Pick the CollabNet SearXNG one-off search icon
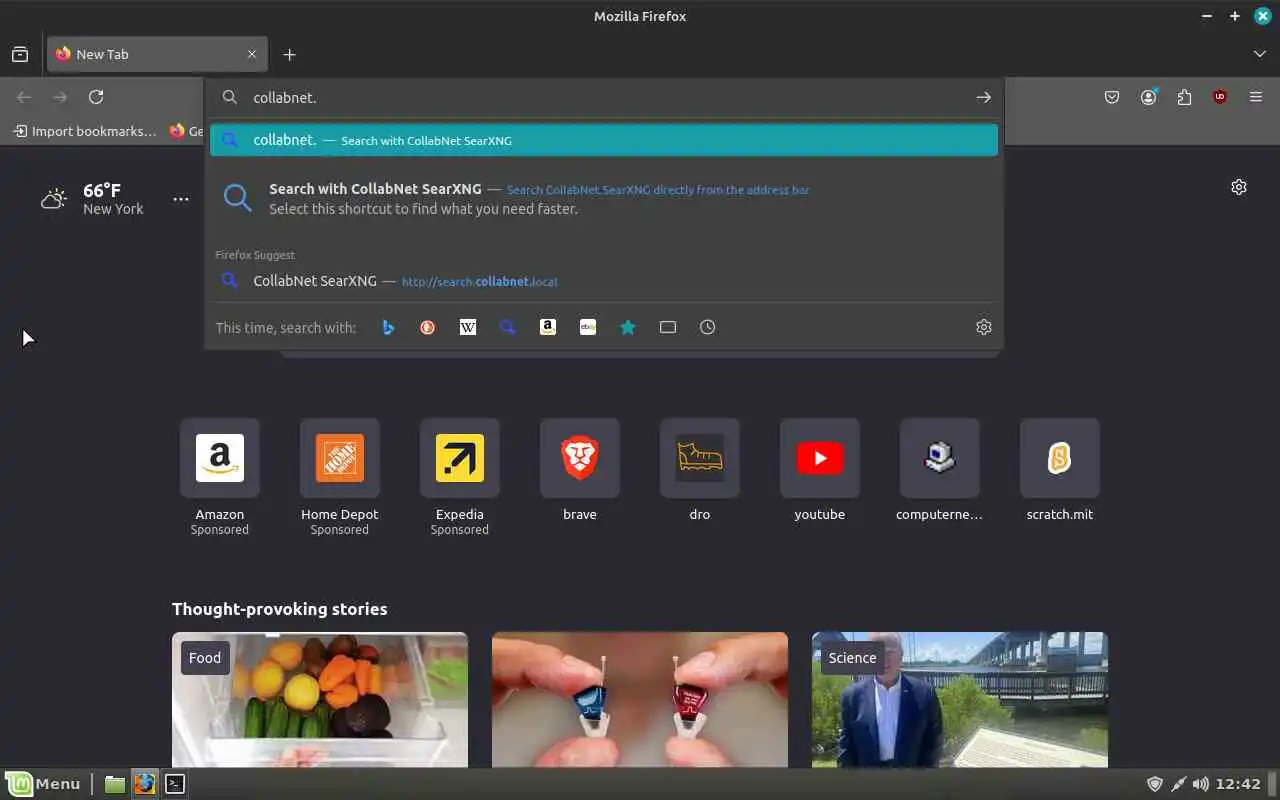The width and height of the screenshot is (1280, 800). click(x=508, y=327)
